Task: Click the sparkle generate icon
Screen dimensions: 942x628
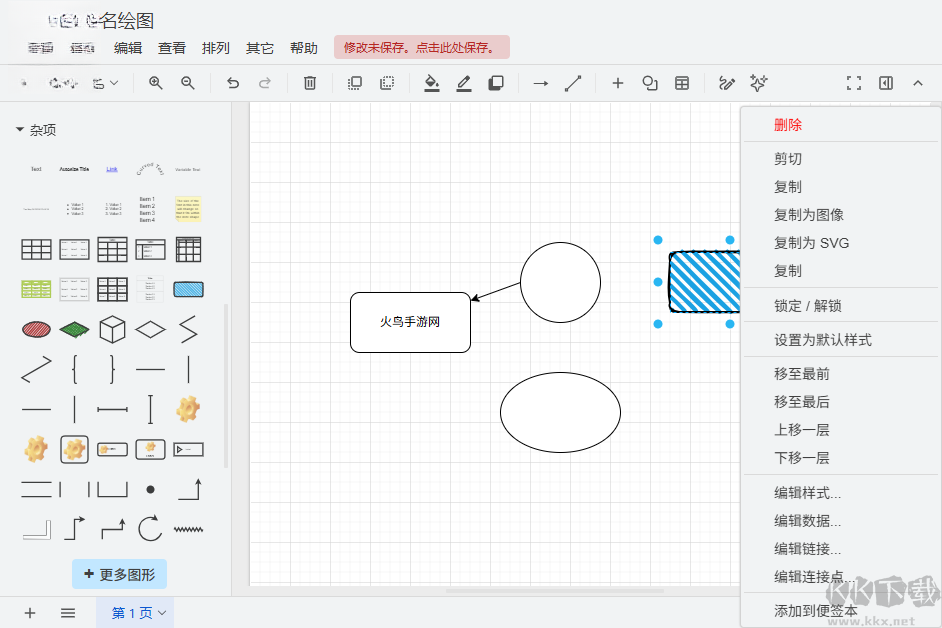Action: tap(759, 83)
